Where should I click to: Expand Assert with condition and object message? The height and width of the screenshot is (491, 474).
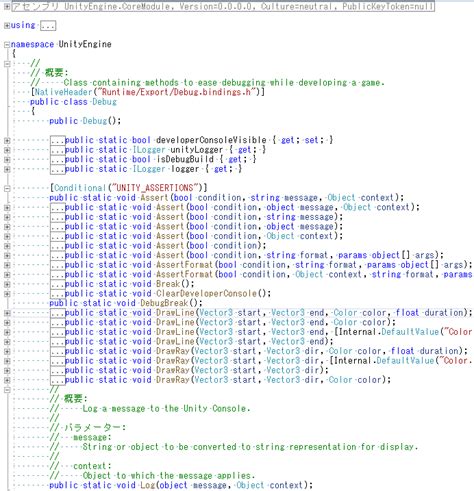[x=7, y=227]
